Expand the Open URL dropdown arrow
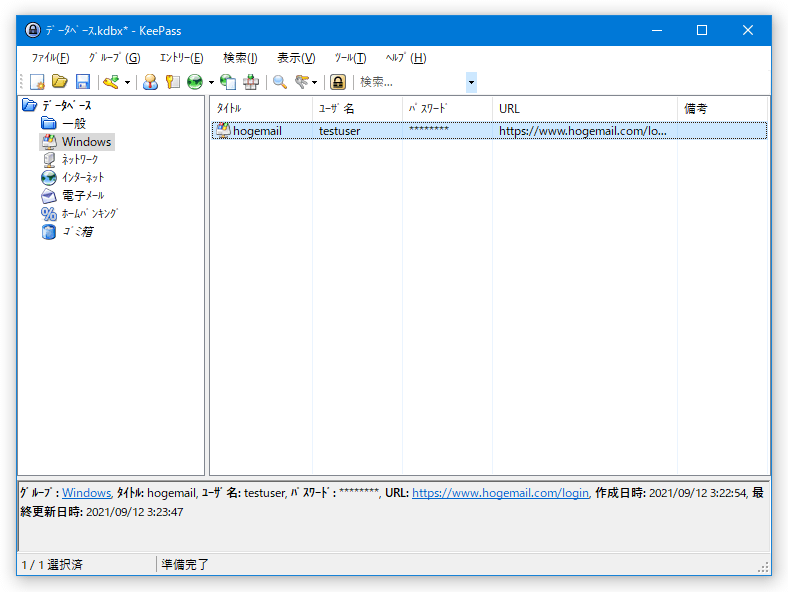The width and height of the screenshot is (788, 592). 211,82
